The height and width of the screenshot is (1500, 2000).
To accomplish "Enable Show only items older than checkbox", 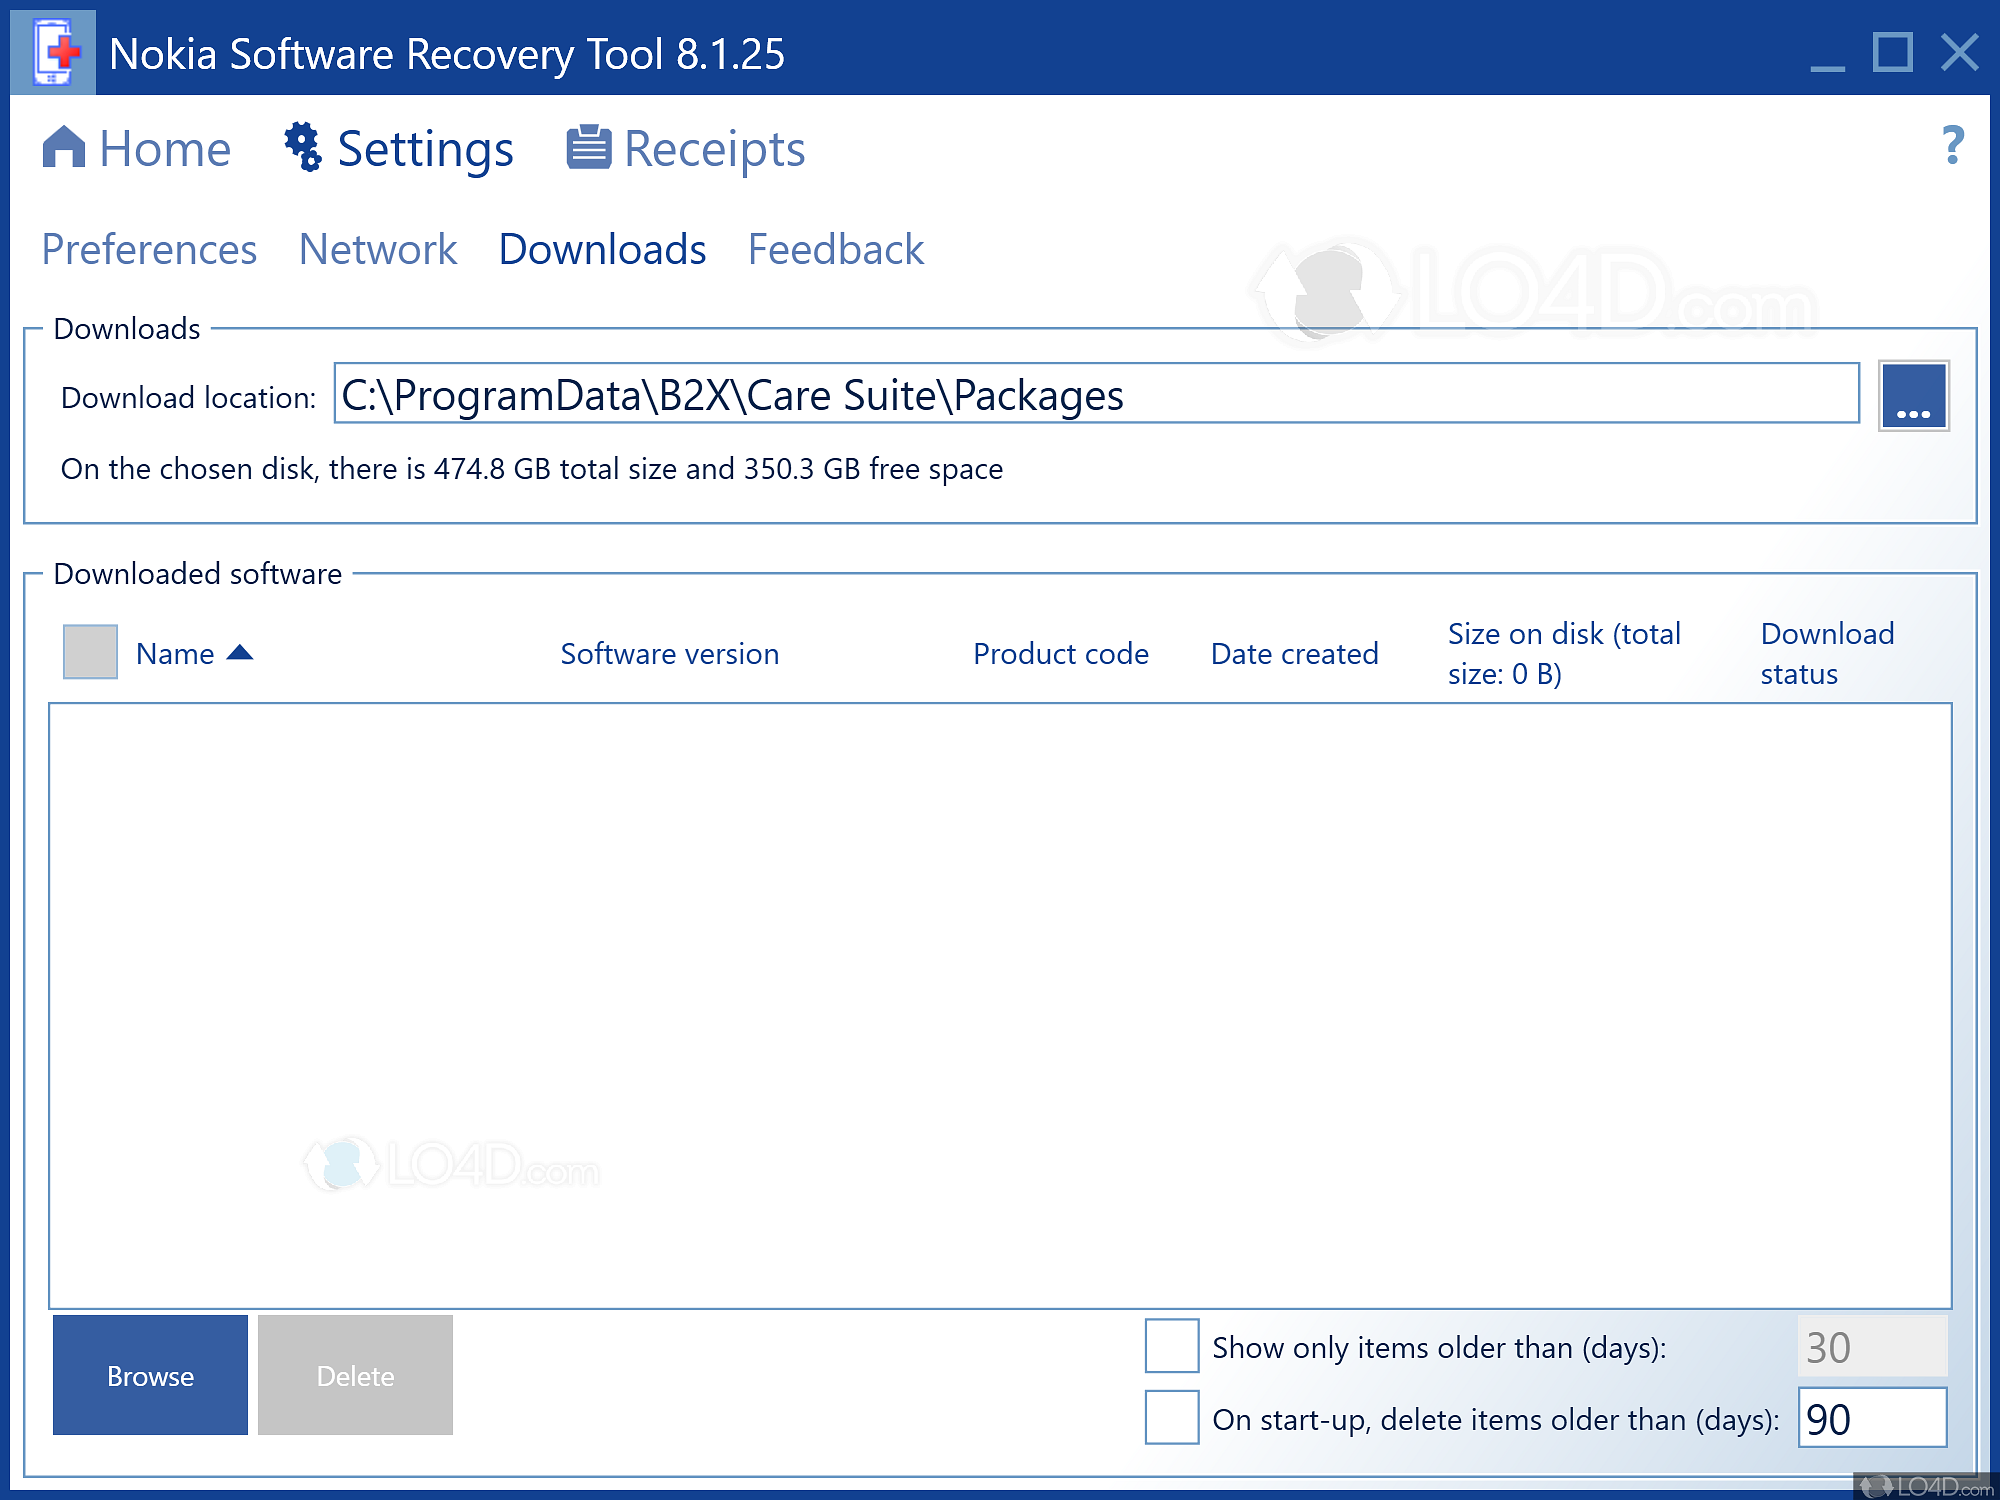I will pos(1171,1346).
